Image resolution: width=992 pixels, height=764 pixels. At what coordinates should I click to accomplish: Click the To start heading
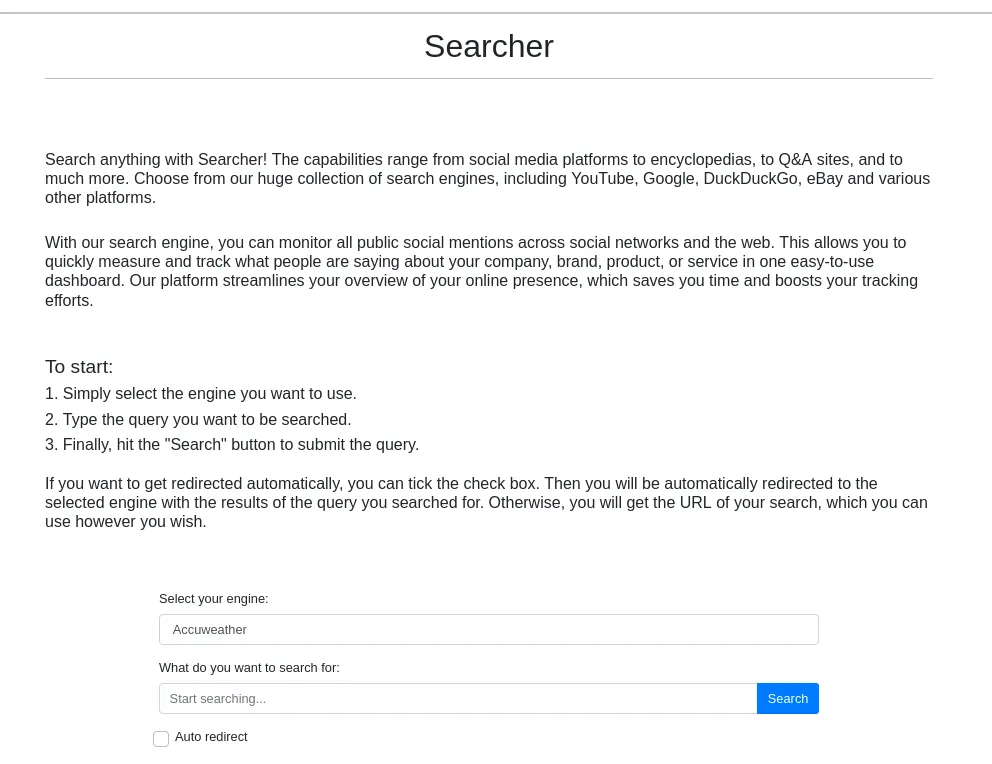[79, 366]
